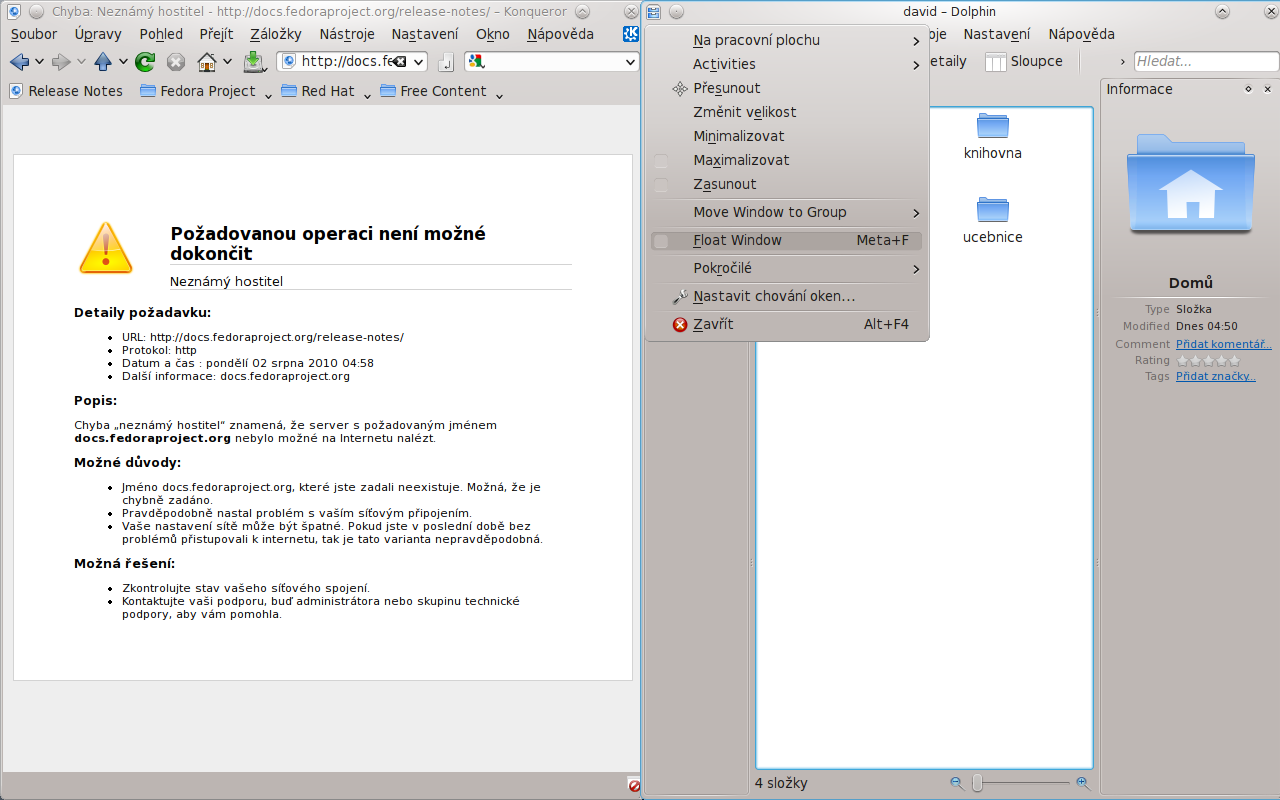This screenshot has width=1280, height=800.
Task: Click the download/save icon in Konqueror toolbar
Action: [254, 62]
